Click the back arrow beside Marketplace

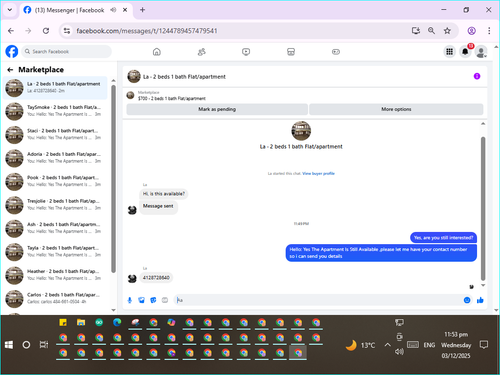(10, 70)
